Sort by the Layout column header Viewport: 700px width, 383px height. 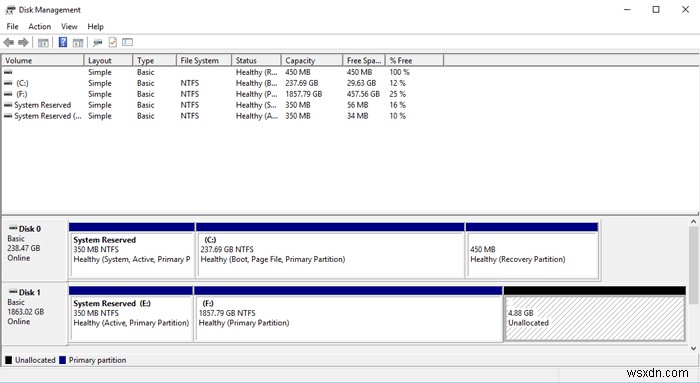pyautogui.click(x=108, y=60)
